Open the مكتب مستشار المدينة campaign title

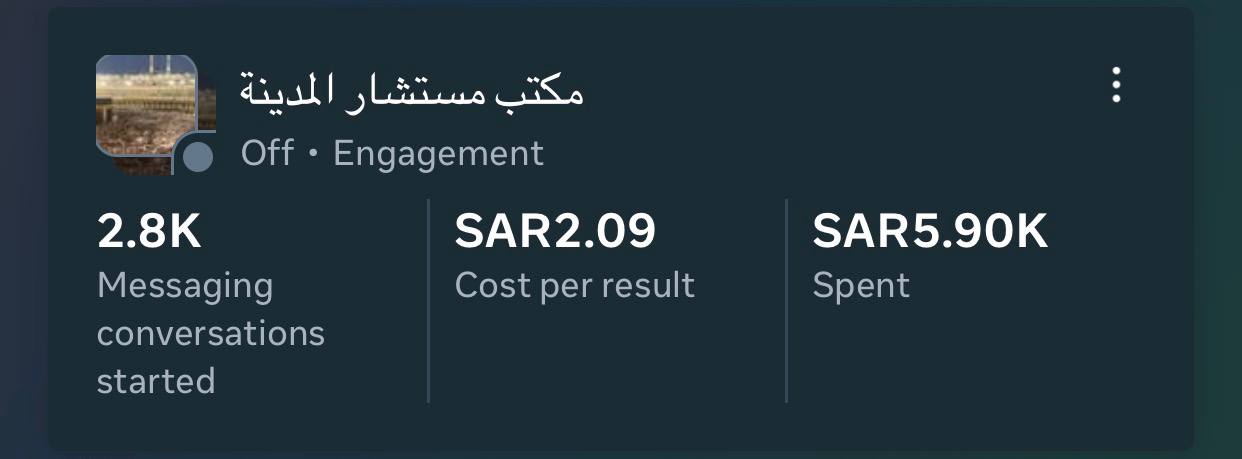click(411, 91)
